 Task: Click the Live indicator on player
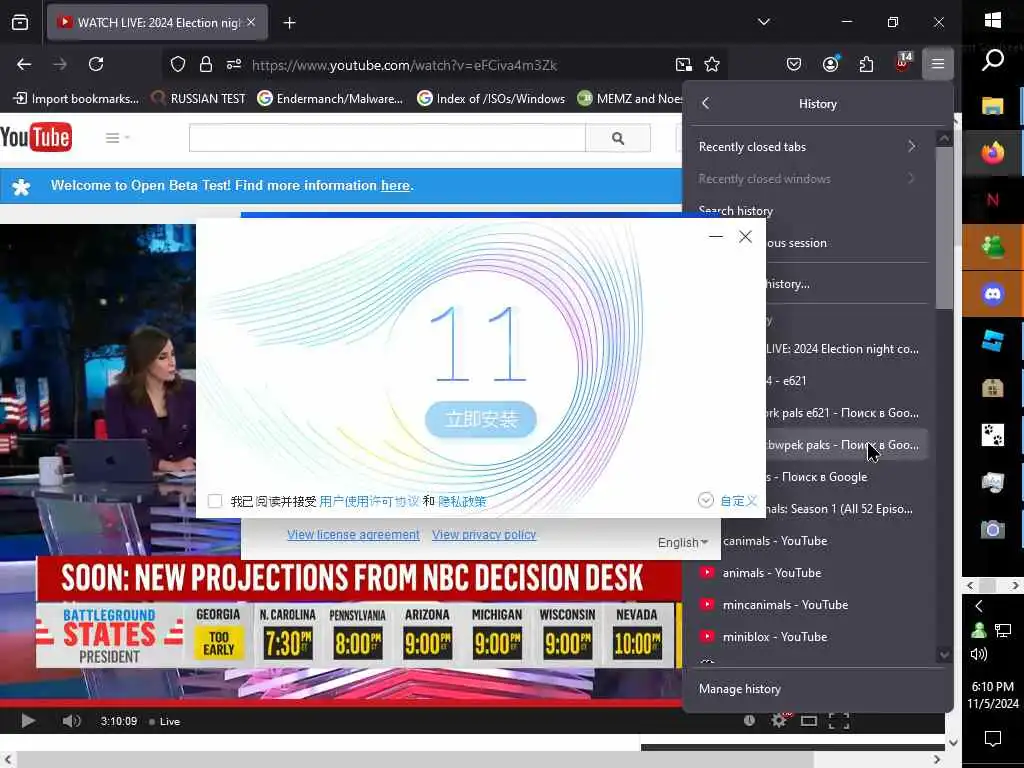point(165,722)
